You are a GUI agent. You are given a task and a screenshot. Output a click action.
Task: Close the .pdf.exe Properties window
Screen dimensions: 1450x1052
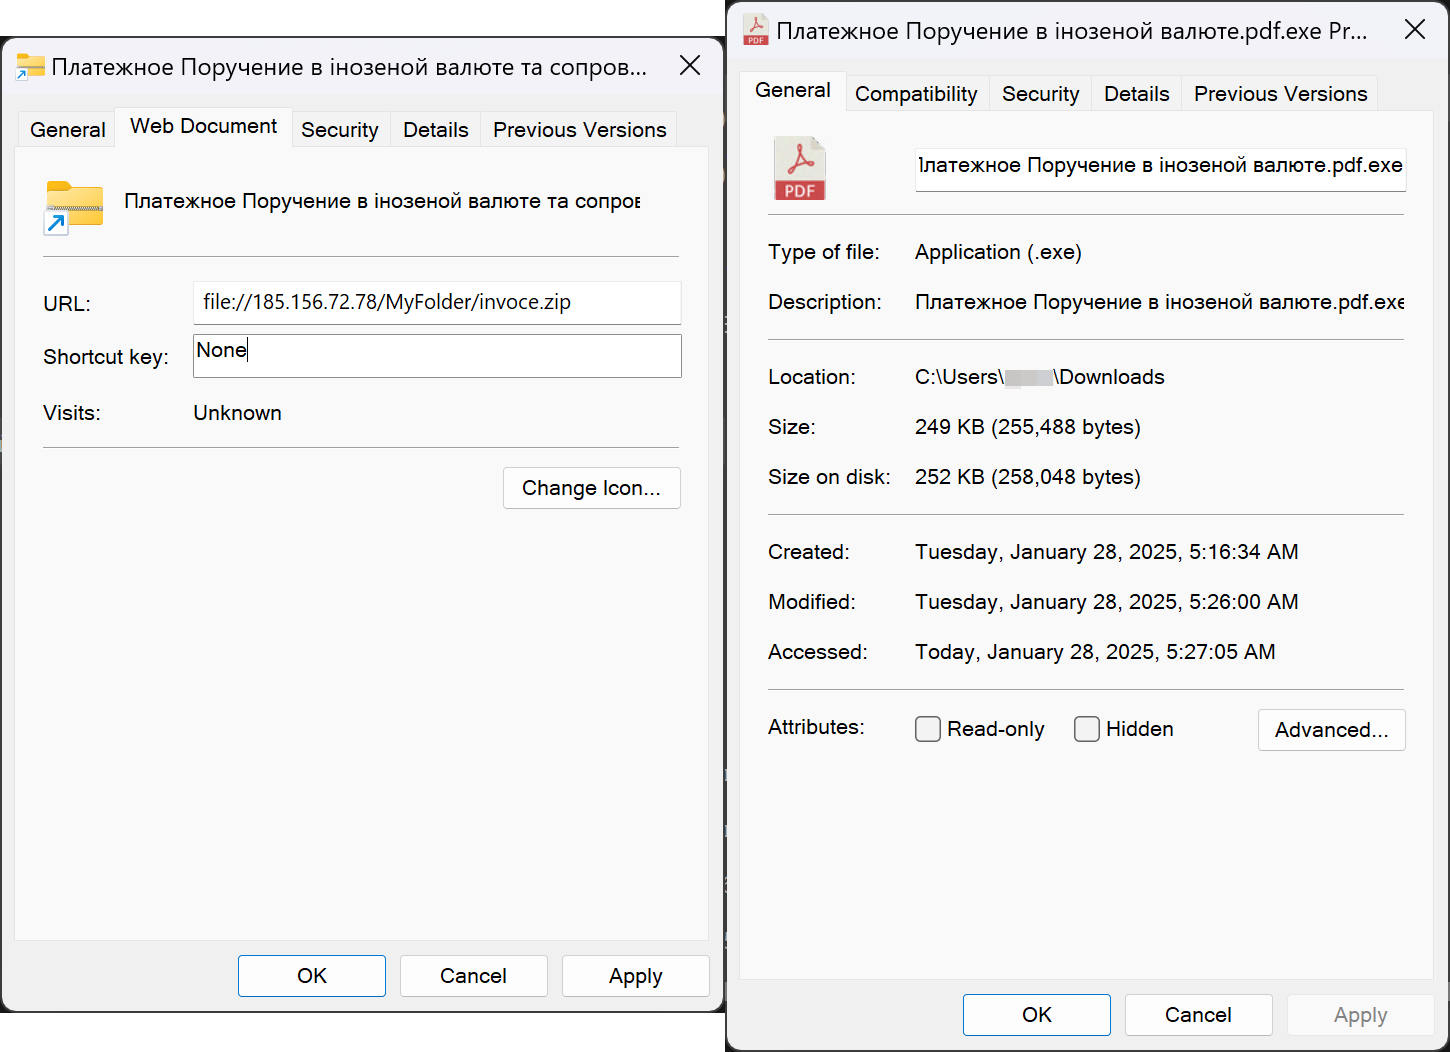tap(1415, 30)
